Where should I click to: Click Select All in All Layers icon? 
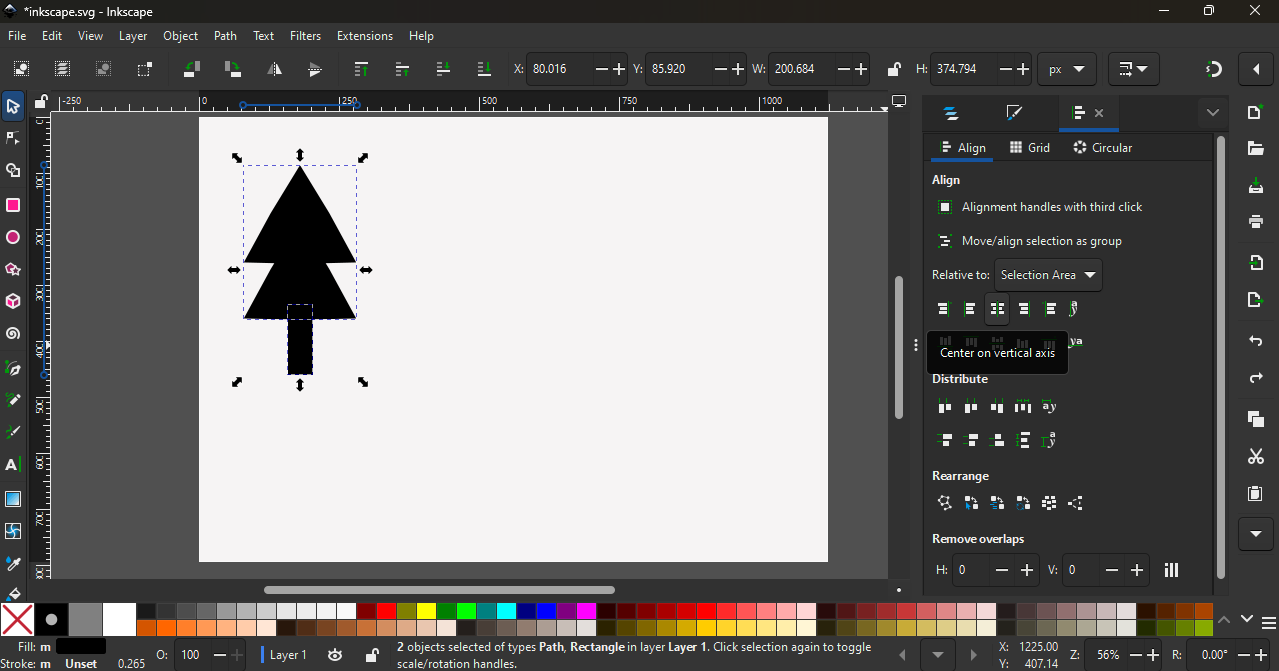pyautogui.click(x=62, y=69)
